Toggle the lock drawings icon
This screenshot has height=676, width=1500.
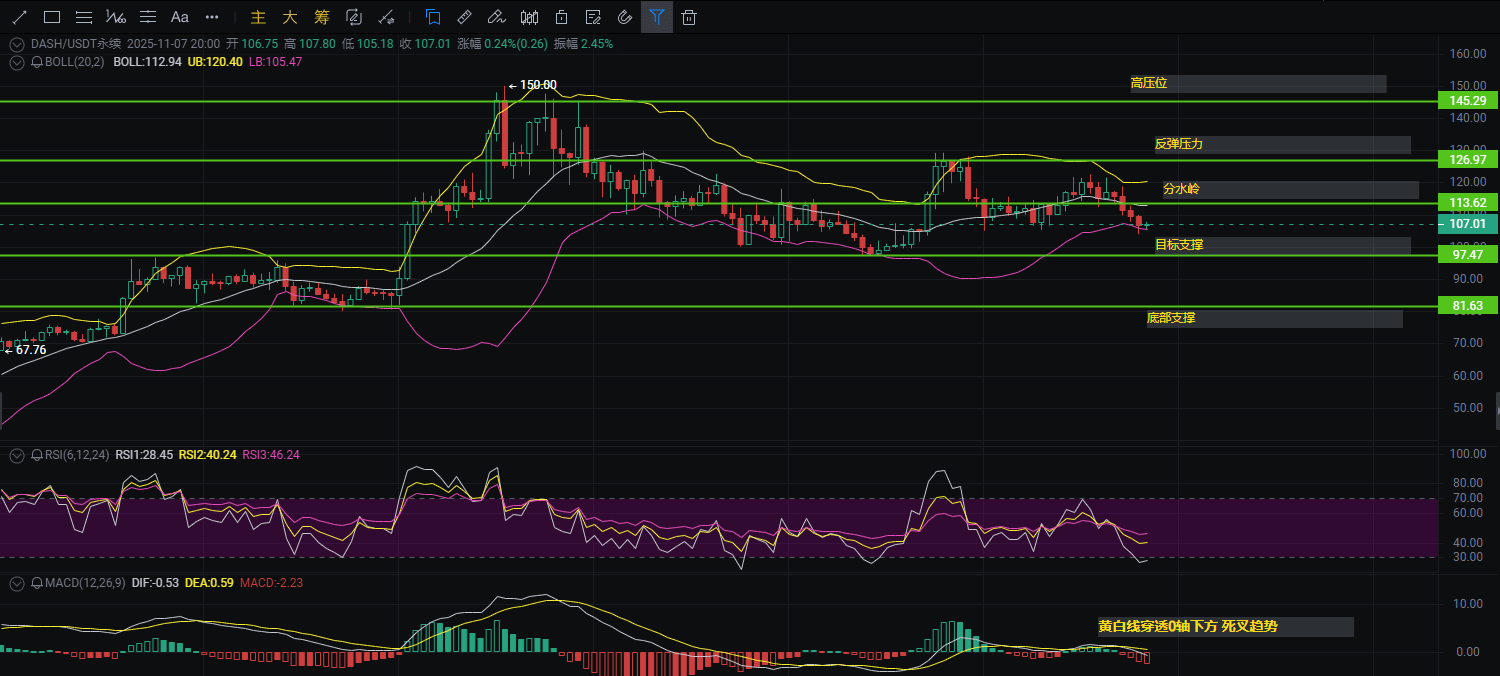click(562, 17)
